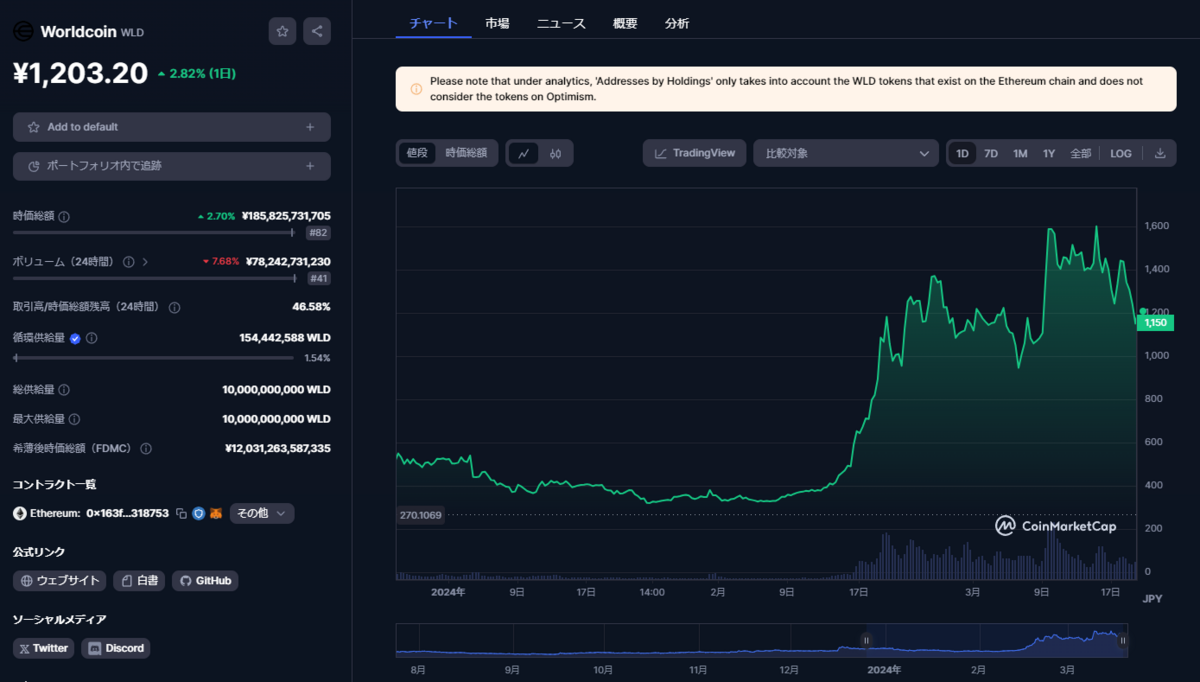Click the 154,442,588 WLD supply value

[x=285, y=338]
